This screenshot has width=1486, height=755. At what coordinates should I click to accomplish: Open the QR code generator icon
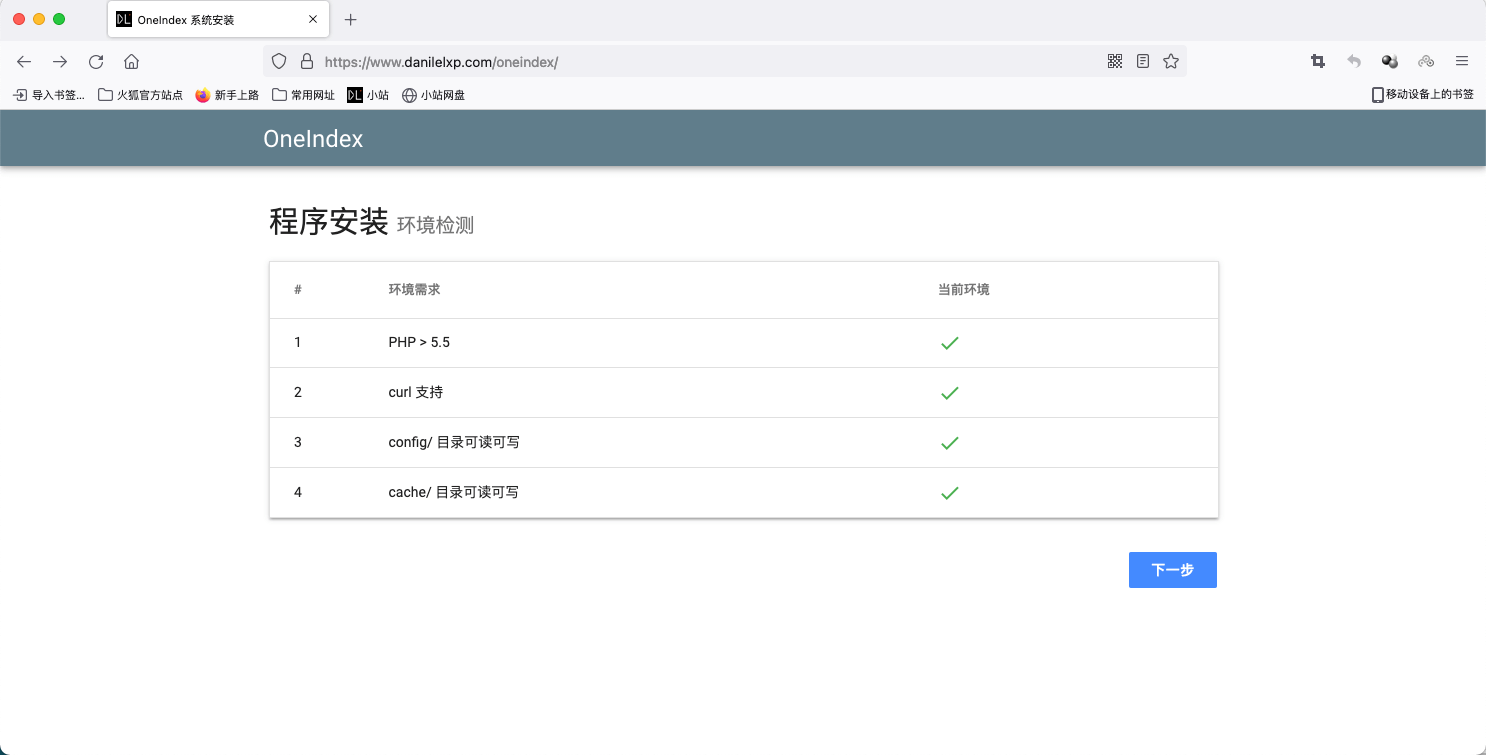1115,61
